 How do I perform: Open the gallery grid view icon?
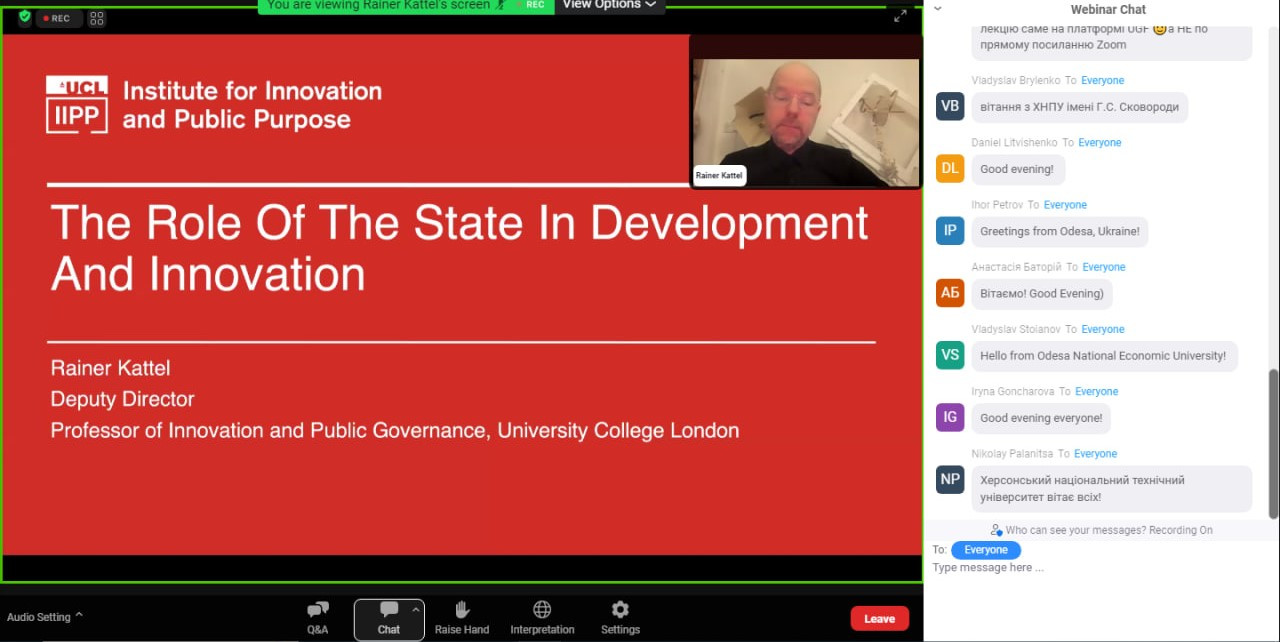coord(97,18)
